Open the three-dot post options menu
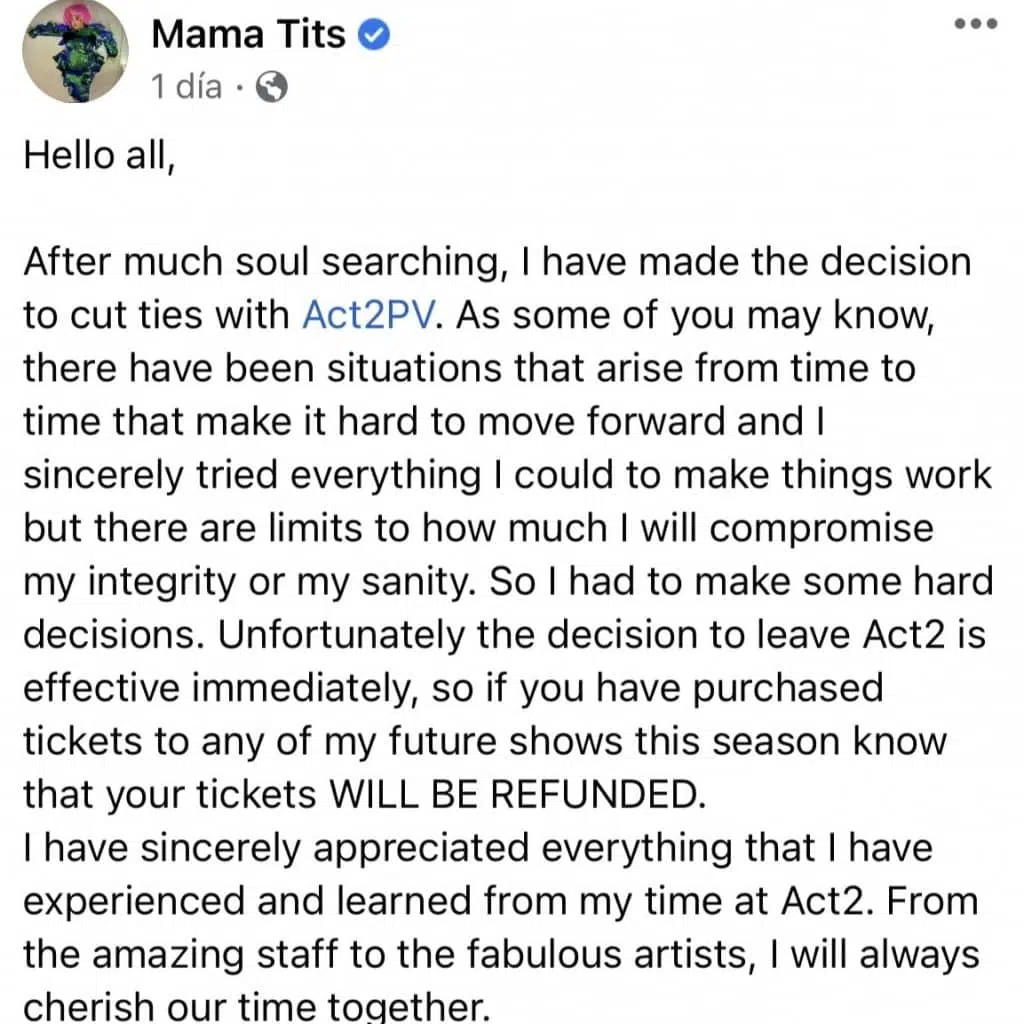Image resolution: width=1024 pixels, height=1024 pixels. [976, 24]
